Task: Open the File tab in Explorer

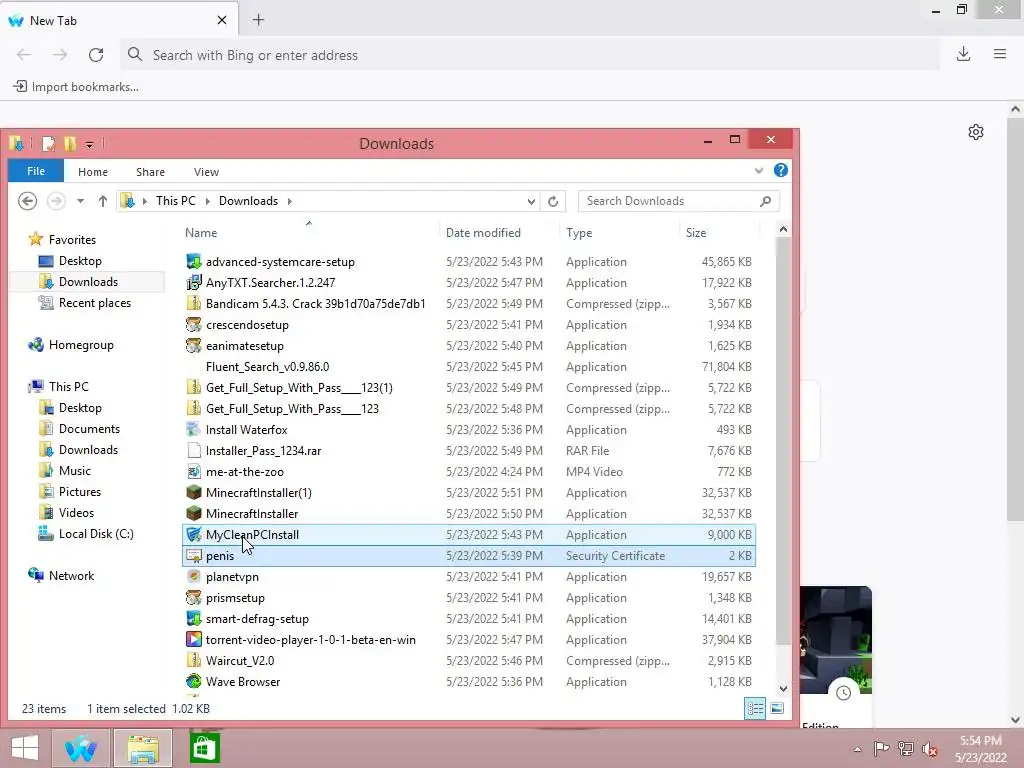Action: click(36, 171)
